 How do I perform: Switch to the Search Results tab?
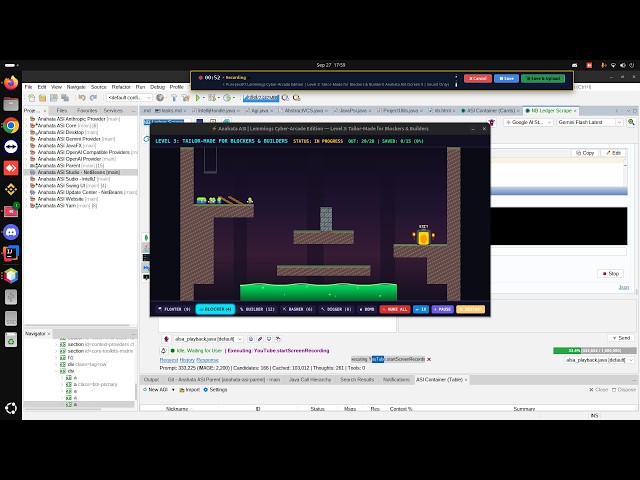click(357, 380)
